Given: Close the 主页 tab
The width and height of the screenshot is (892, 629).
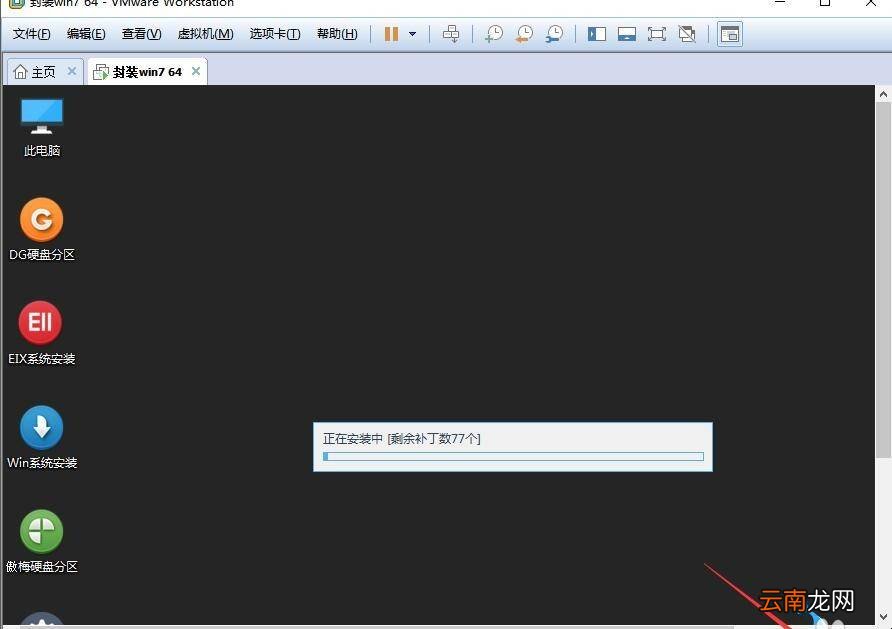Looking at the screenshot, I should click(x=72, y=71).
